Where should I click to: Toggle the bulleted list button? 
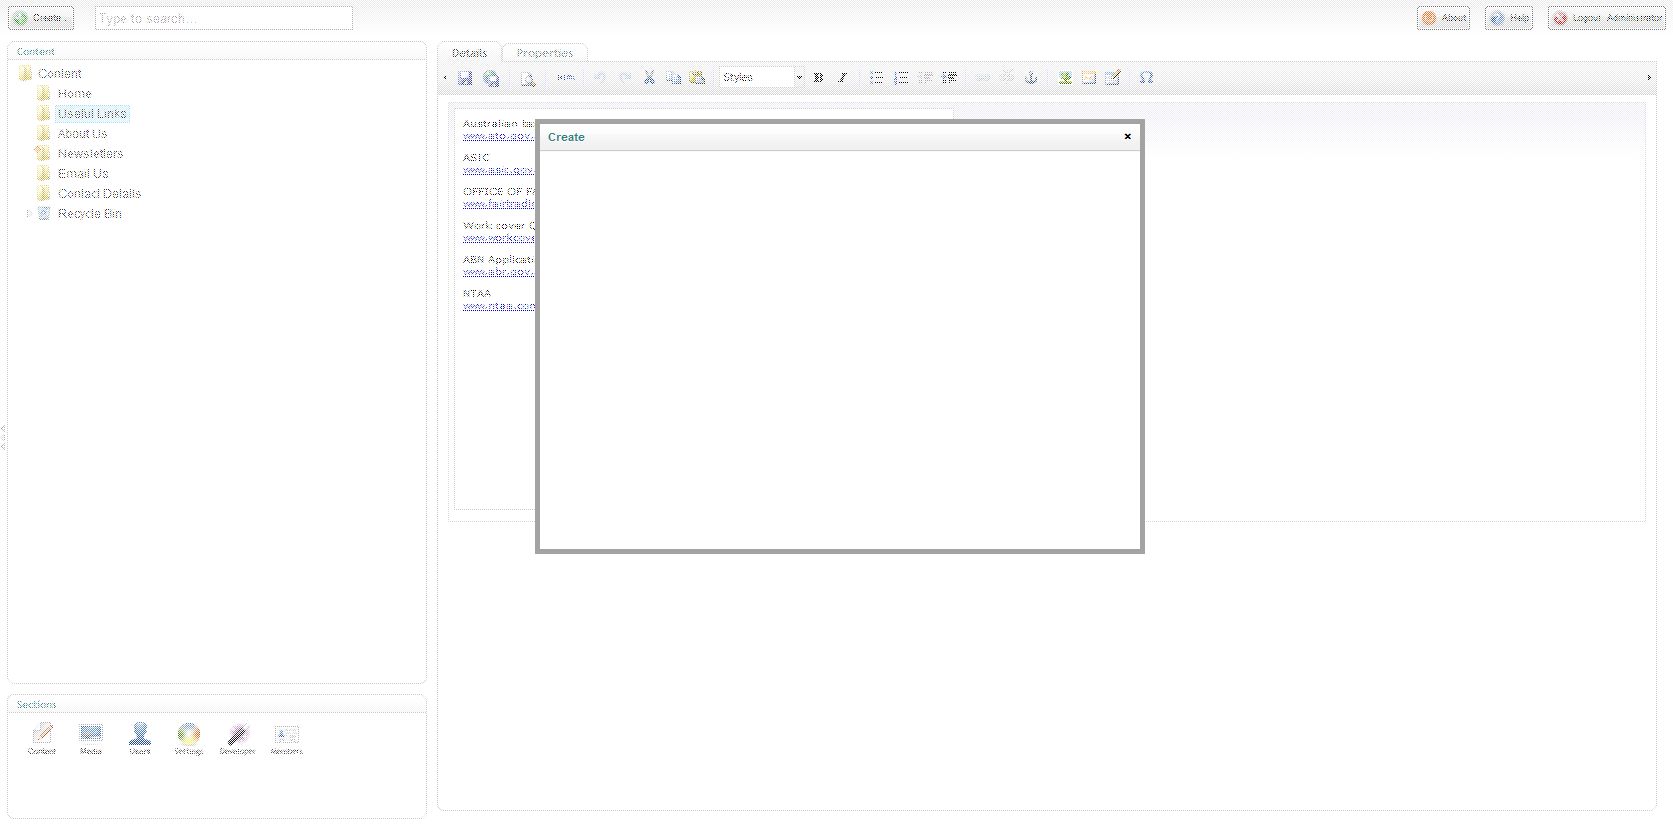tap(876, 78)
